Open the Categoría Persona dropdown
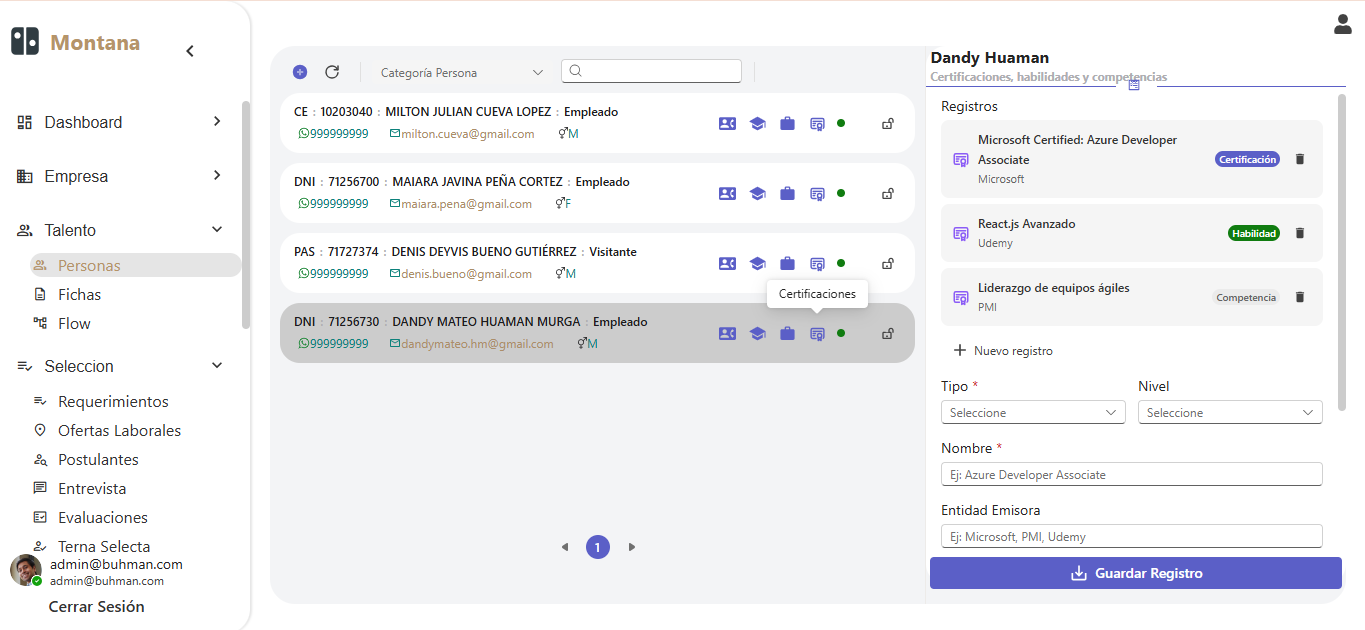The height and width of the screenshot is (630, 1365). 461,72
